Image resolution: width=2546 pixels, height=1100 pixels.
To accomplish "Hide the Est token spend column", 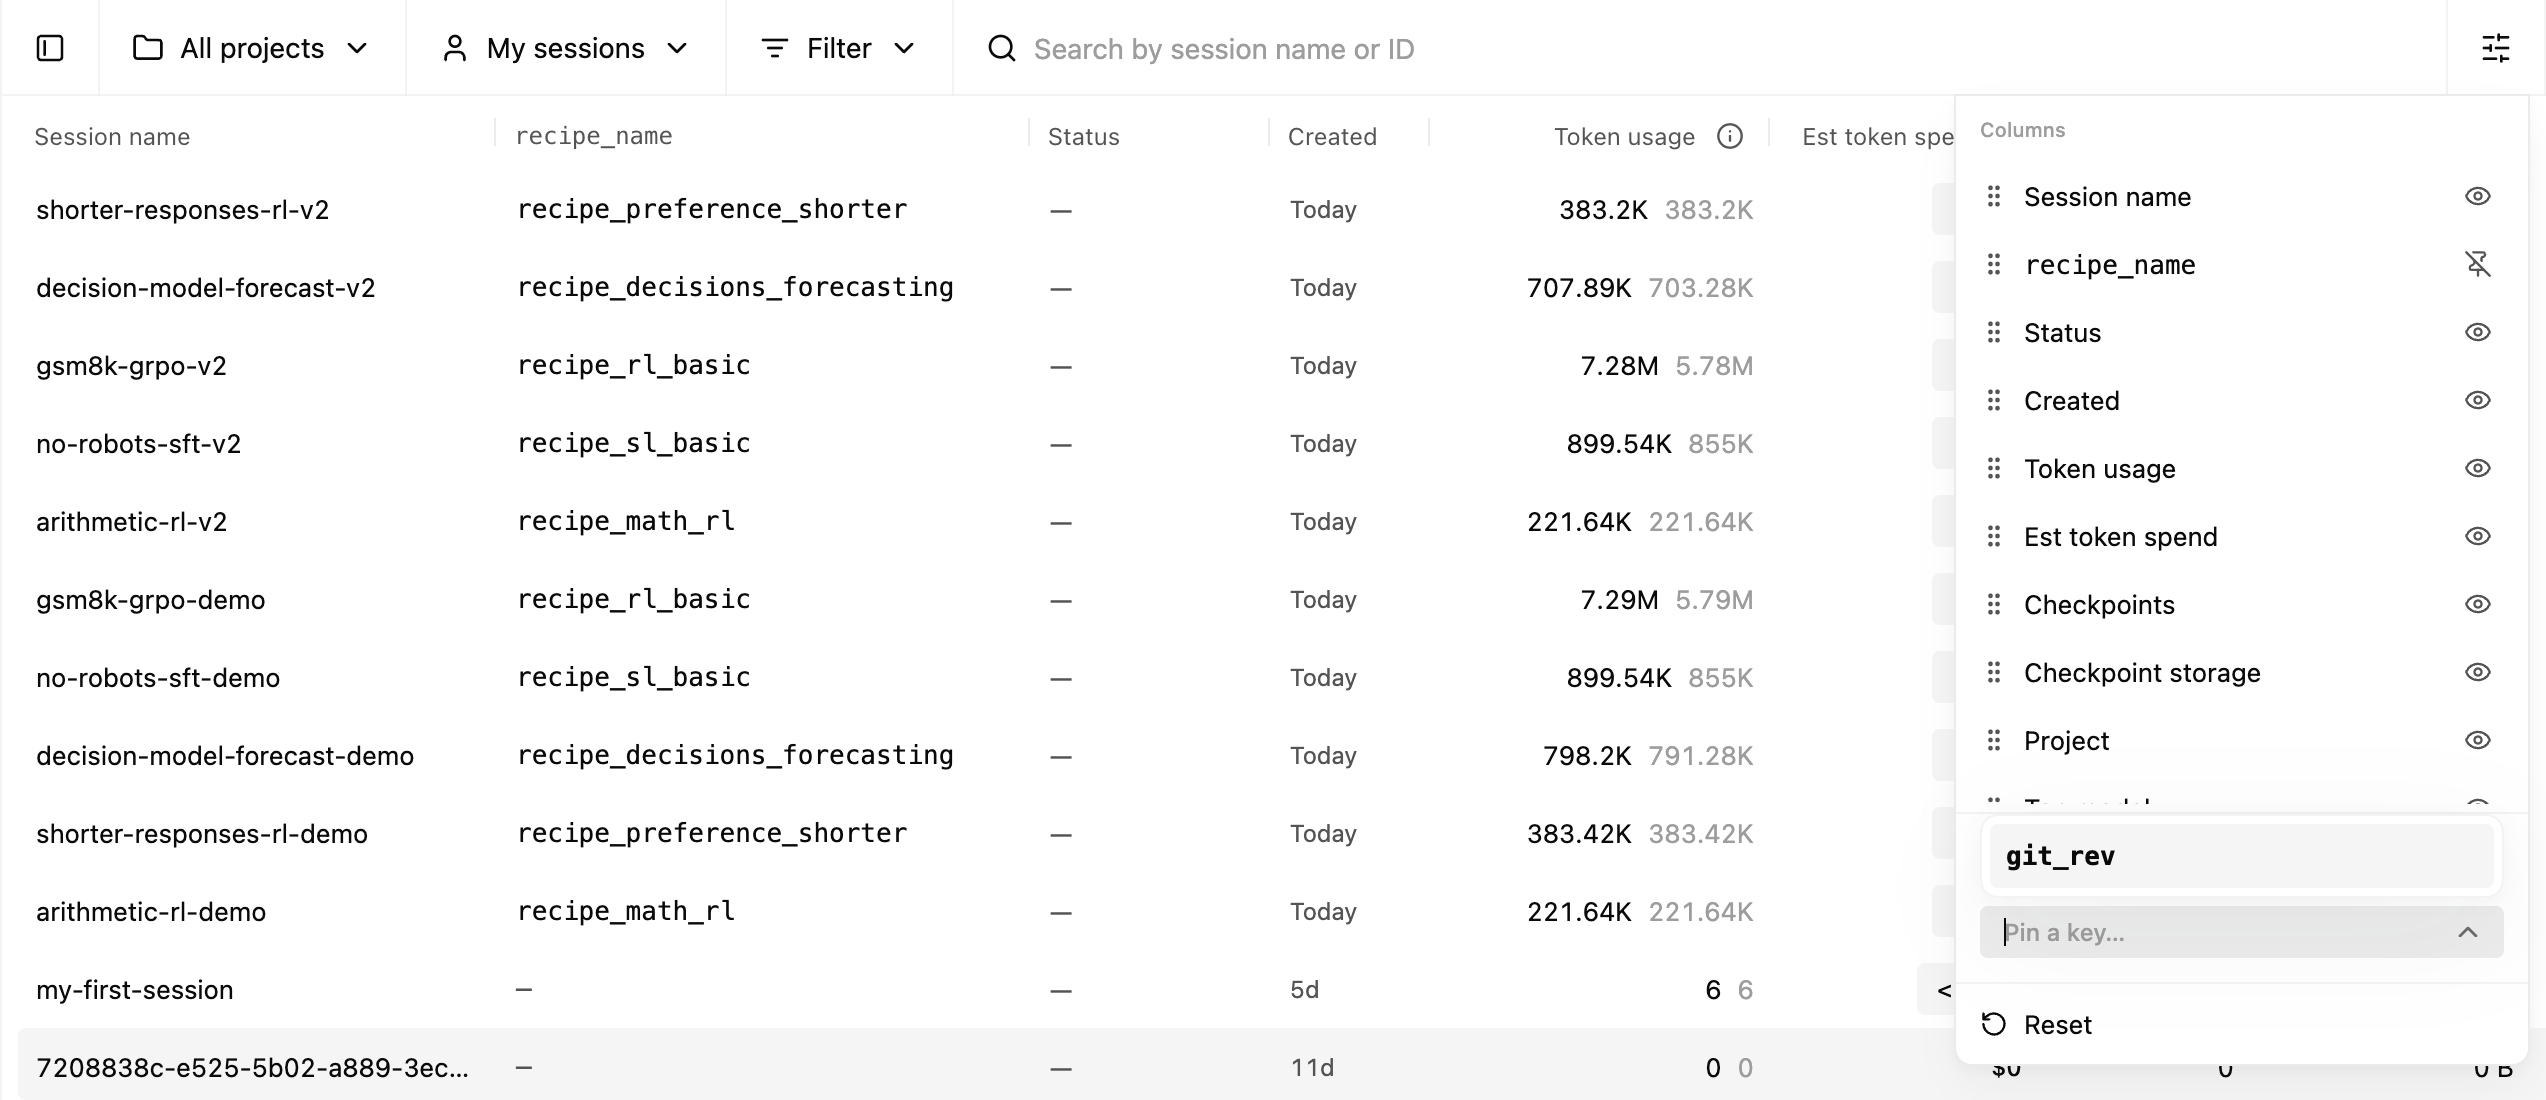I will 2477,536.
